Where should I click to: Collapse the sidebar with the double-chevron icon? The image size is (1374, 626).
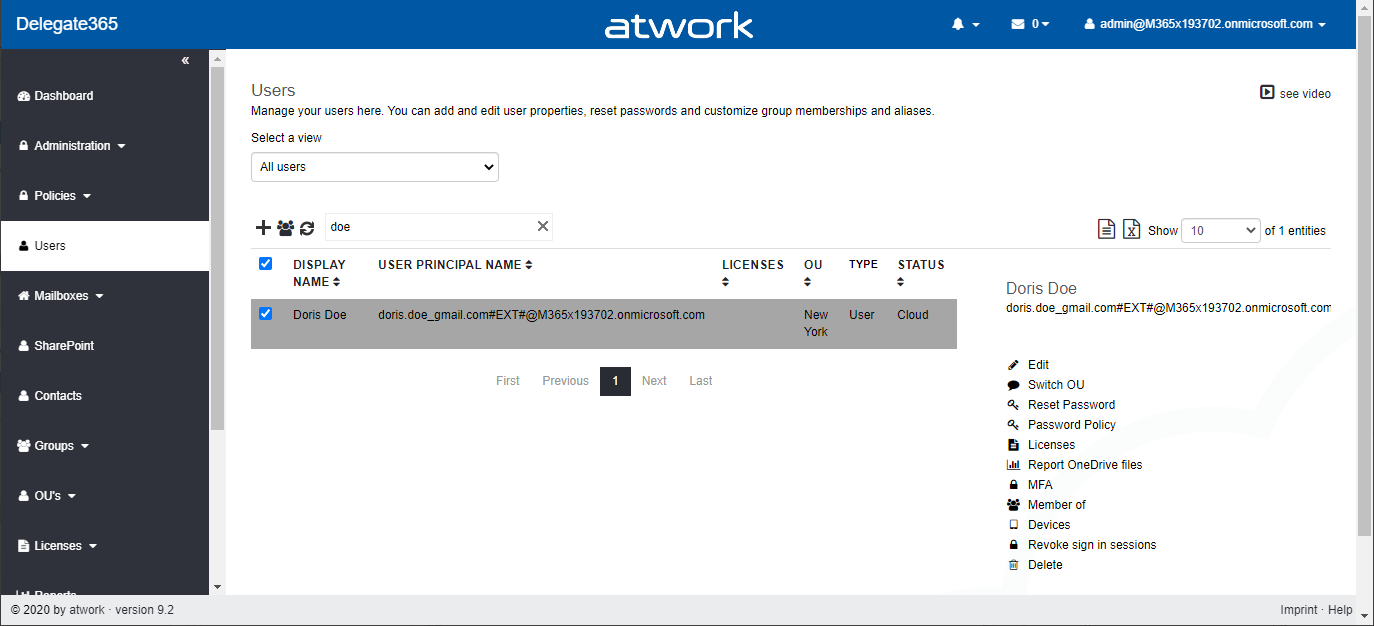point(185,61)
